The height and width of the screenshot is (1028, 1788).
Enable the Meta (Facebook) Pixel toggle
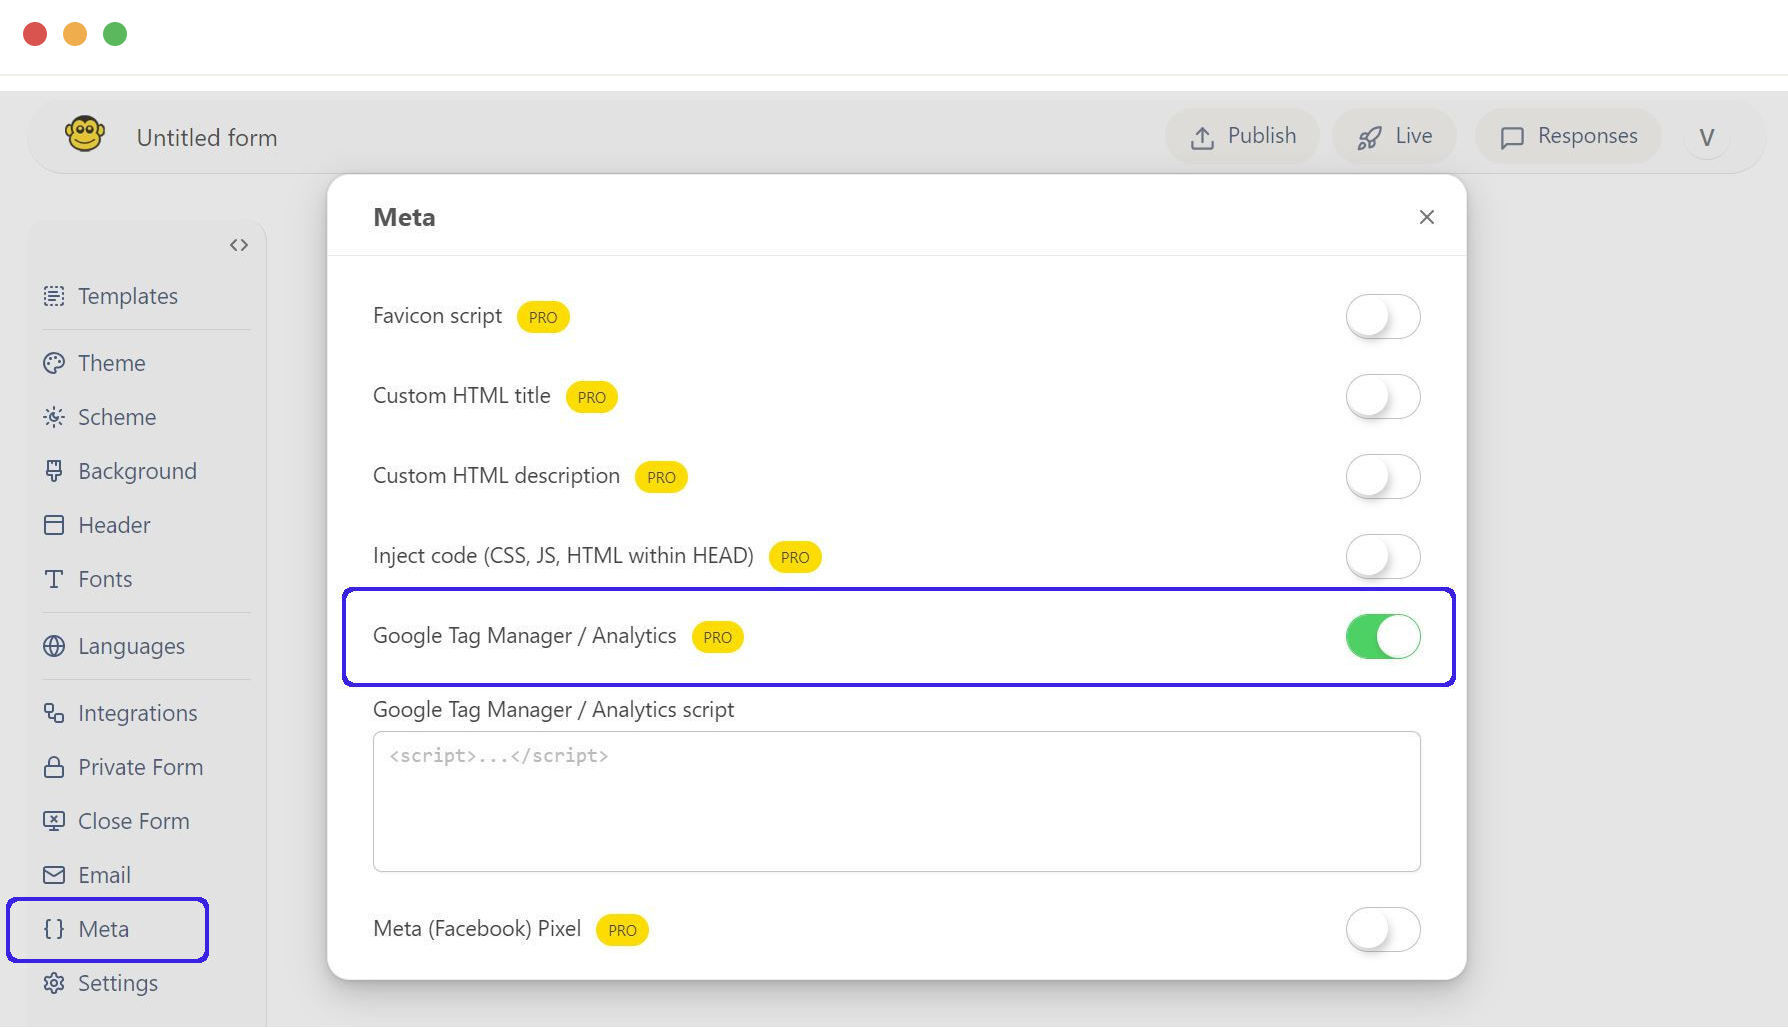1383,930
